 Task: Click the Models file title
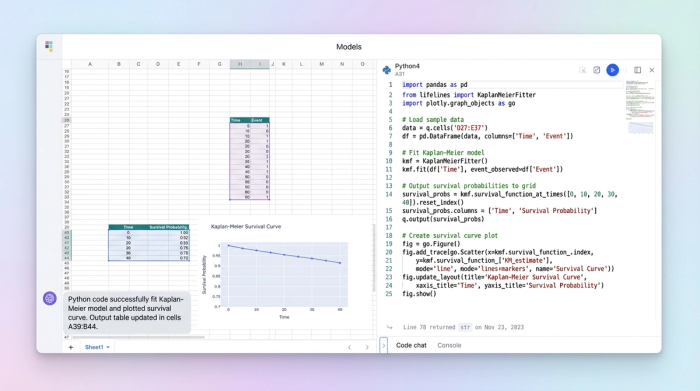pyautogui.click(x=349, y=47)
